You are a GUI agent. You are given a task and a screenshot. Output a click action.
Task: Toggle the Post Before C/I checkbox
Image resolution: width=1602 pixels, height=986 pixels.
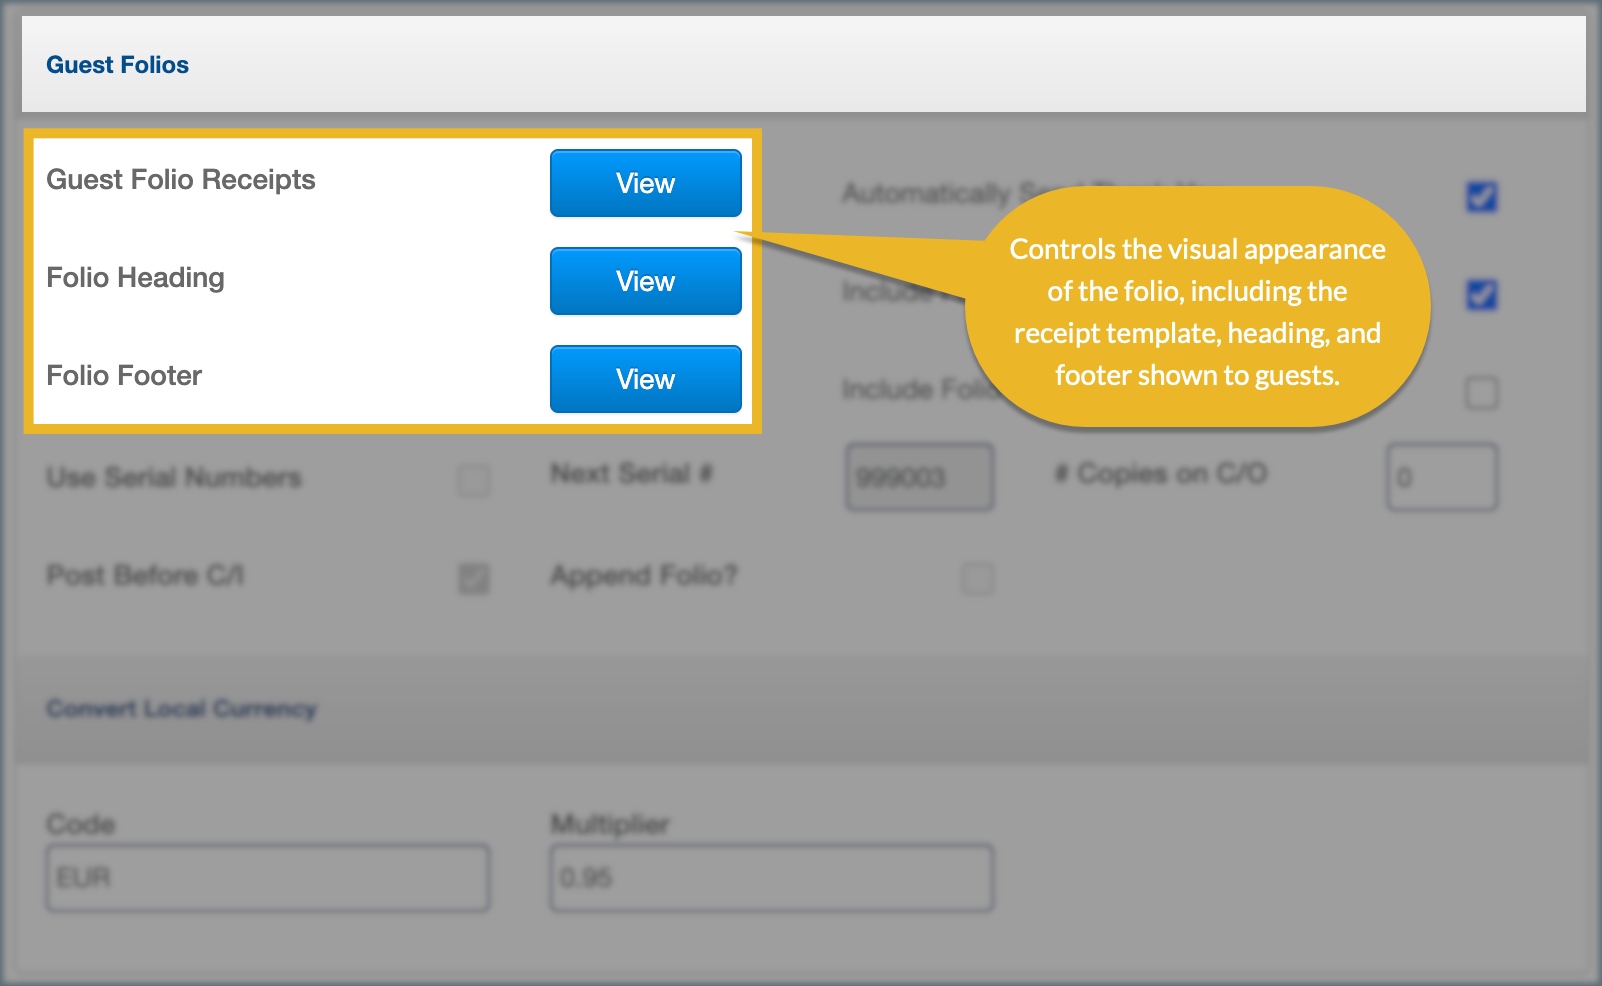click(474, 578)
